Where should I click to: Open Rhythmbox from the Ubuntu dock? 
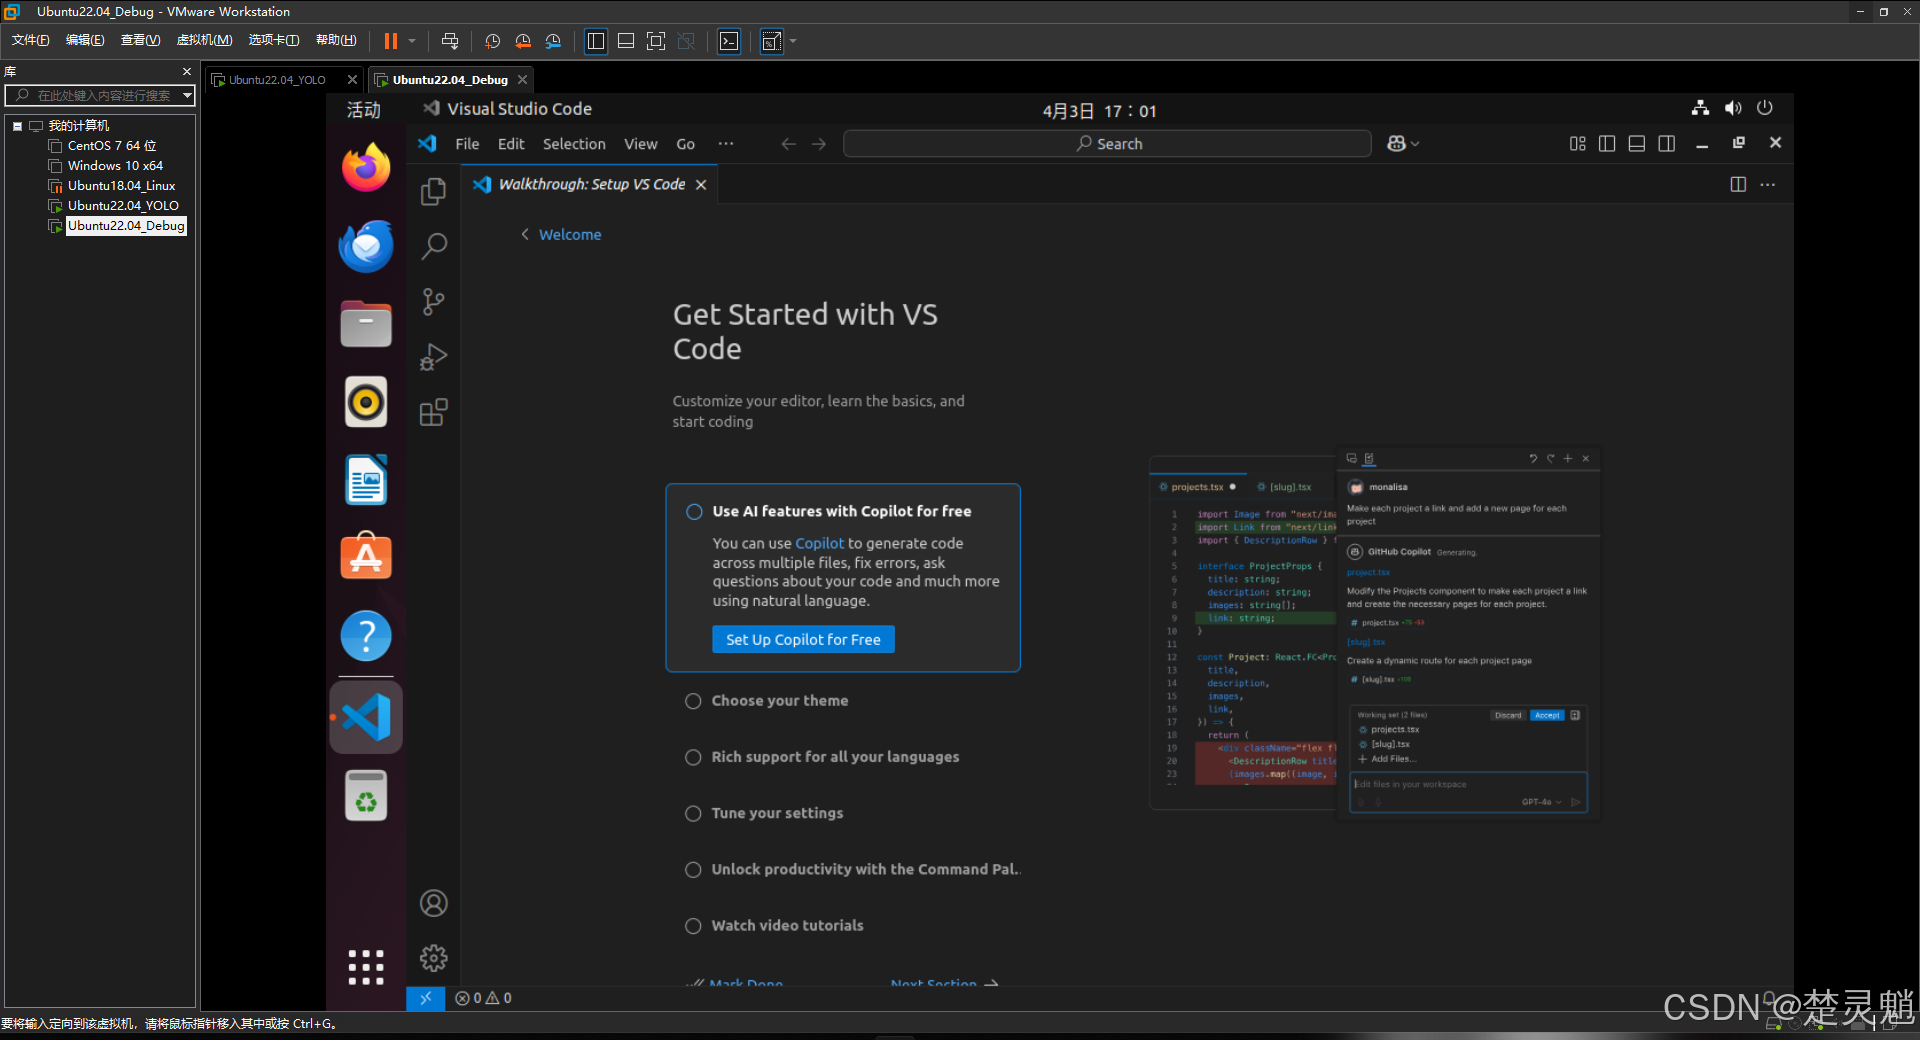pos(366,402)
